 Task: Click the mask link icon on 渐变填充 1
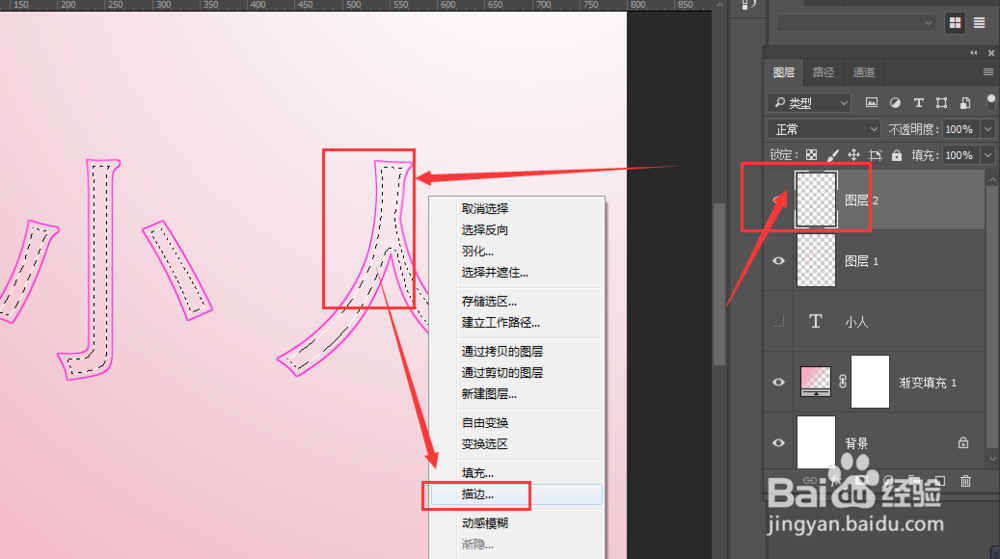(x=842, y=382)
